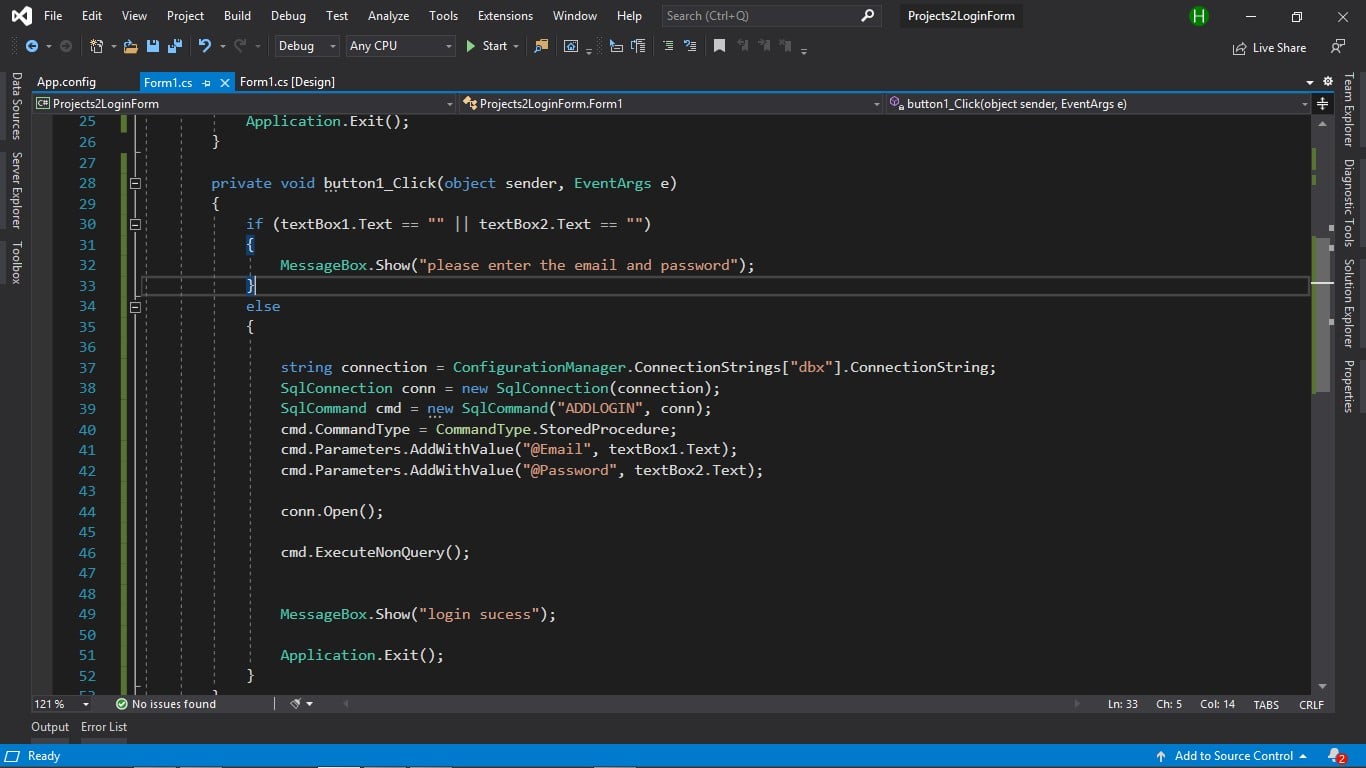The width and height of the screenshot is (1366, 768).
Task: Collapse the button1_Click method outline
Action: (135, 183)
